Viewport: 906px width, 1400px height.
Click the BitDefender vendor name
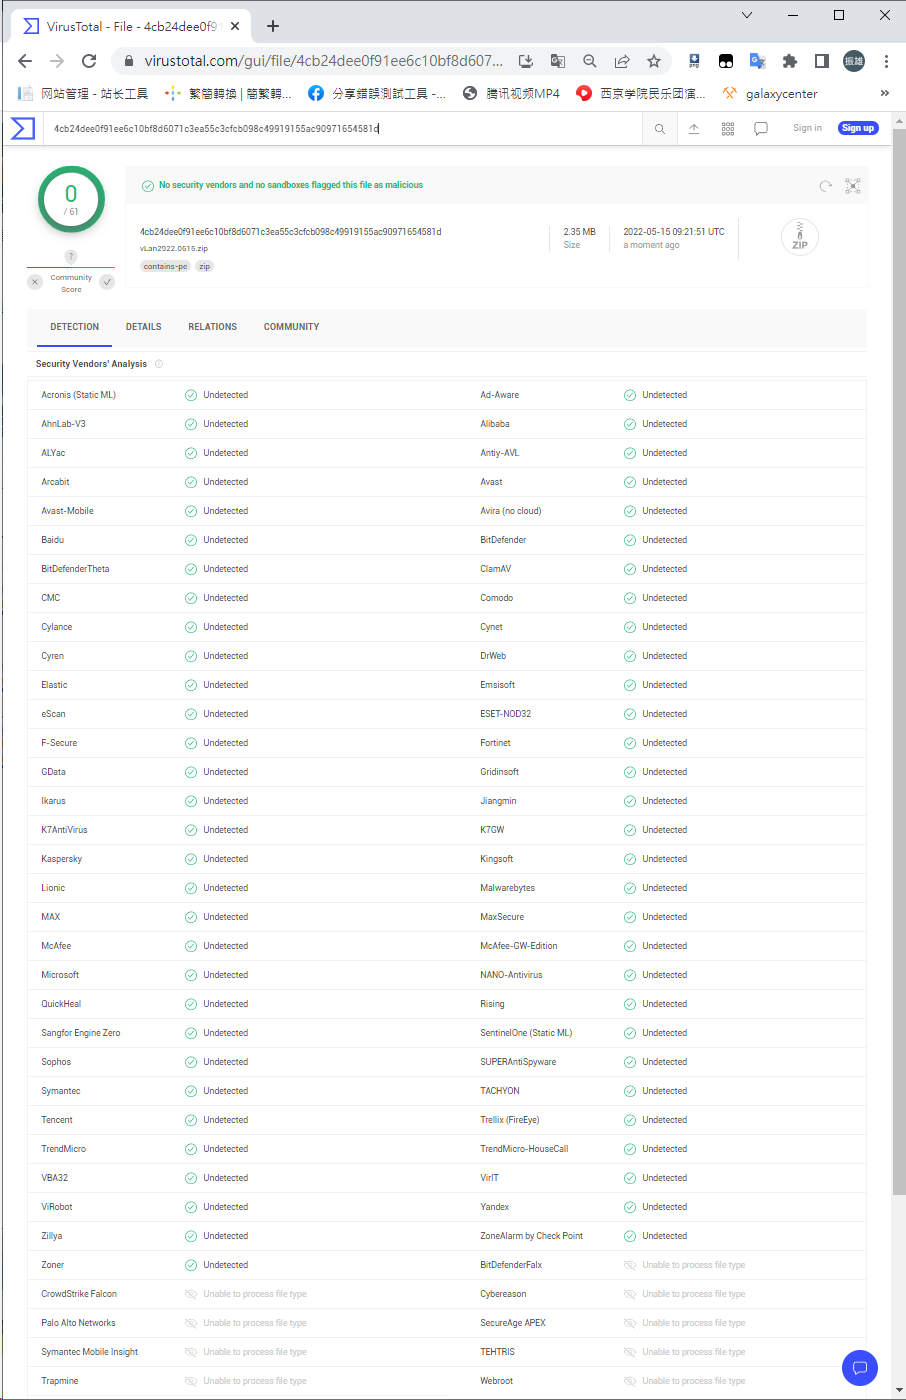(x=503, y=540)
